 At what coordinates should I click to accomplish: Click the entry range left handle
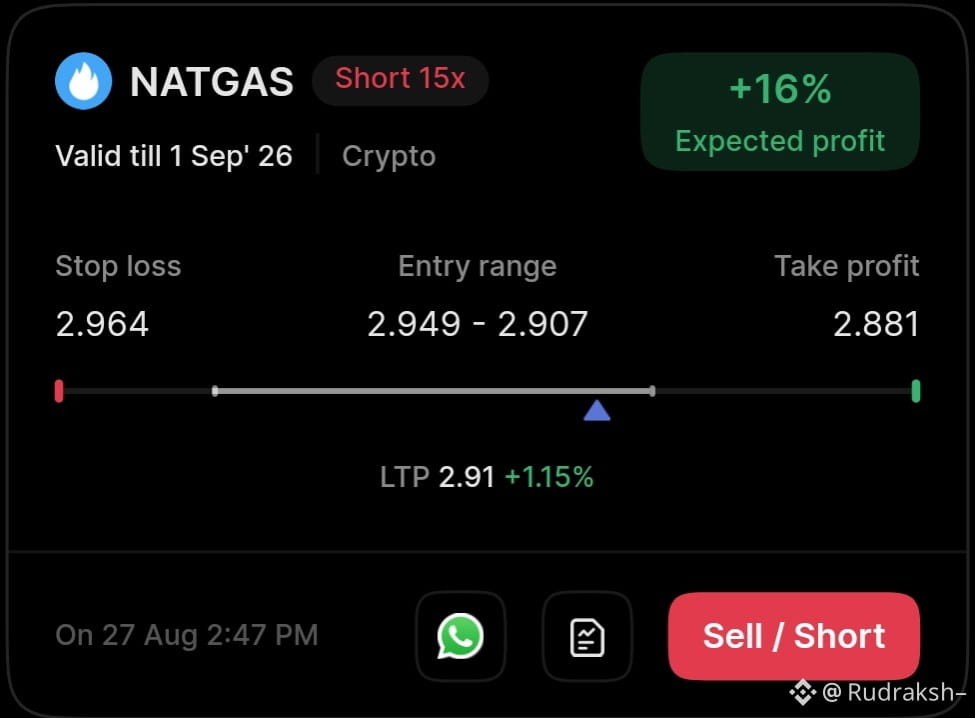(x=215, y=391)
